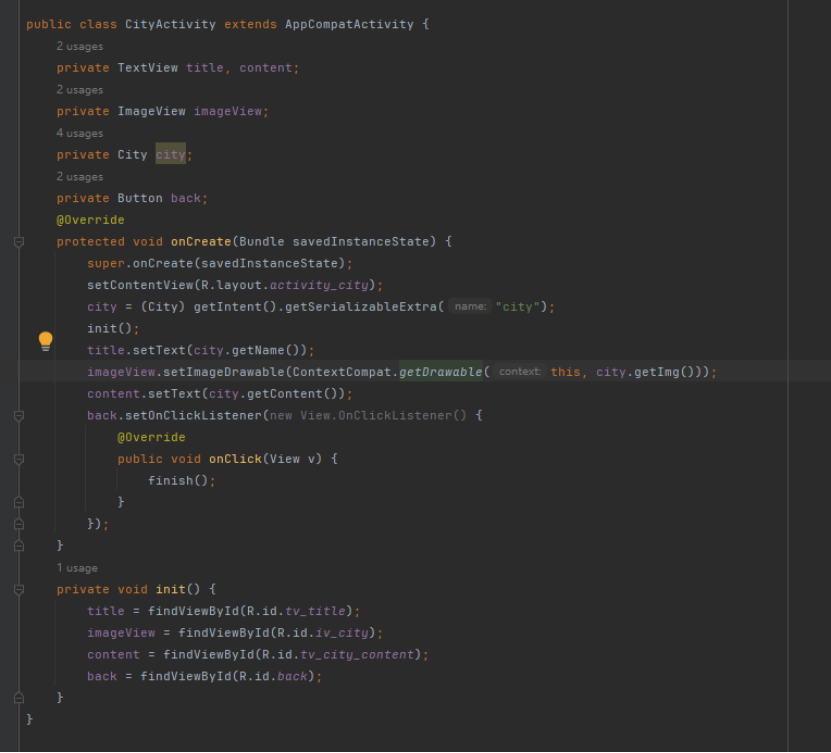This screenshot has width=831, height=753.
Task: Click iv_city resource id
Action: [x=342, y=633]
